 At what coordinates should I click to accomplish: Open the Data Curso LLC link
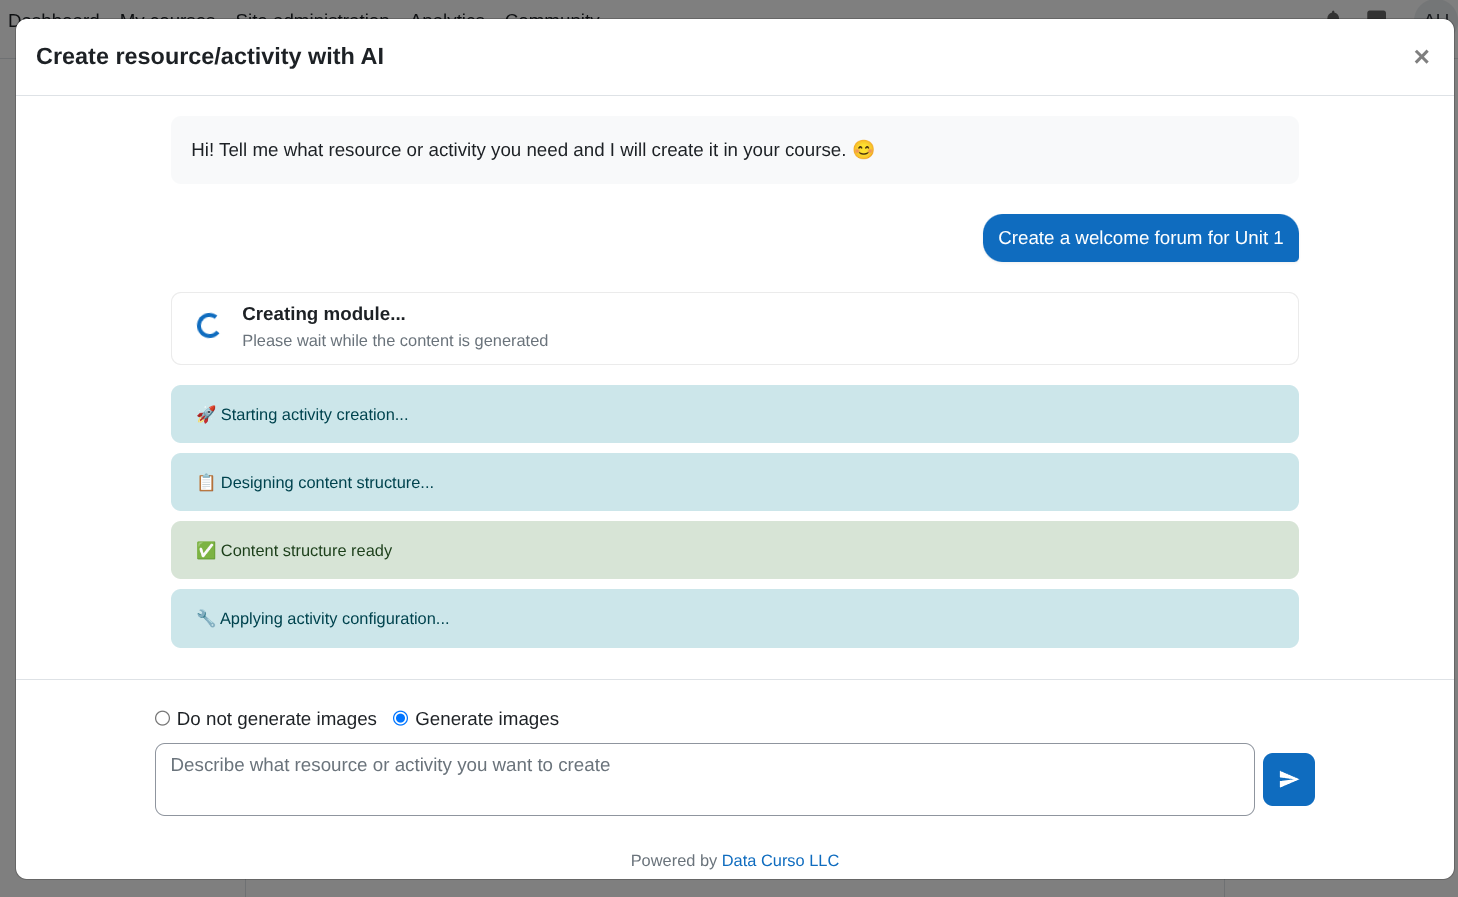(x=780, y=860)
